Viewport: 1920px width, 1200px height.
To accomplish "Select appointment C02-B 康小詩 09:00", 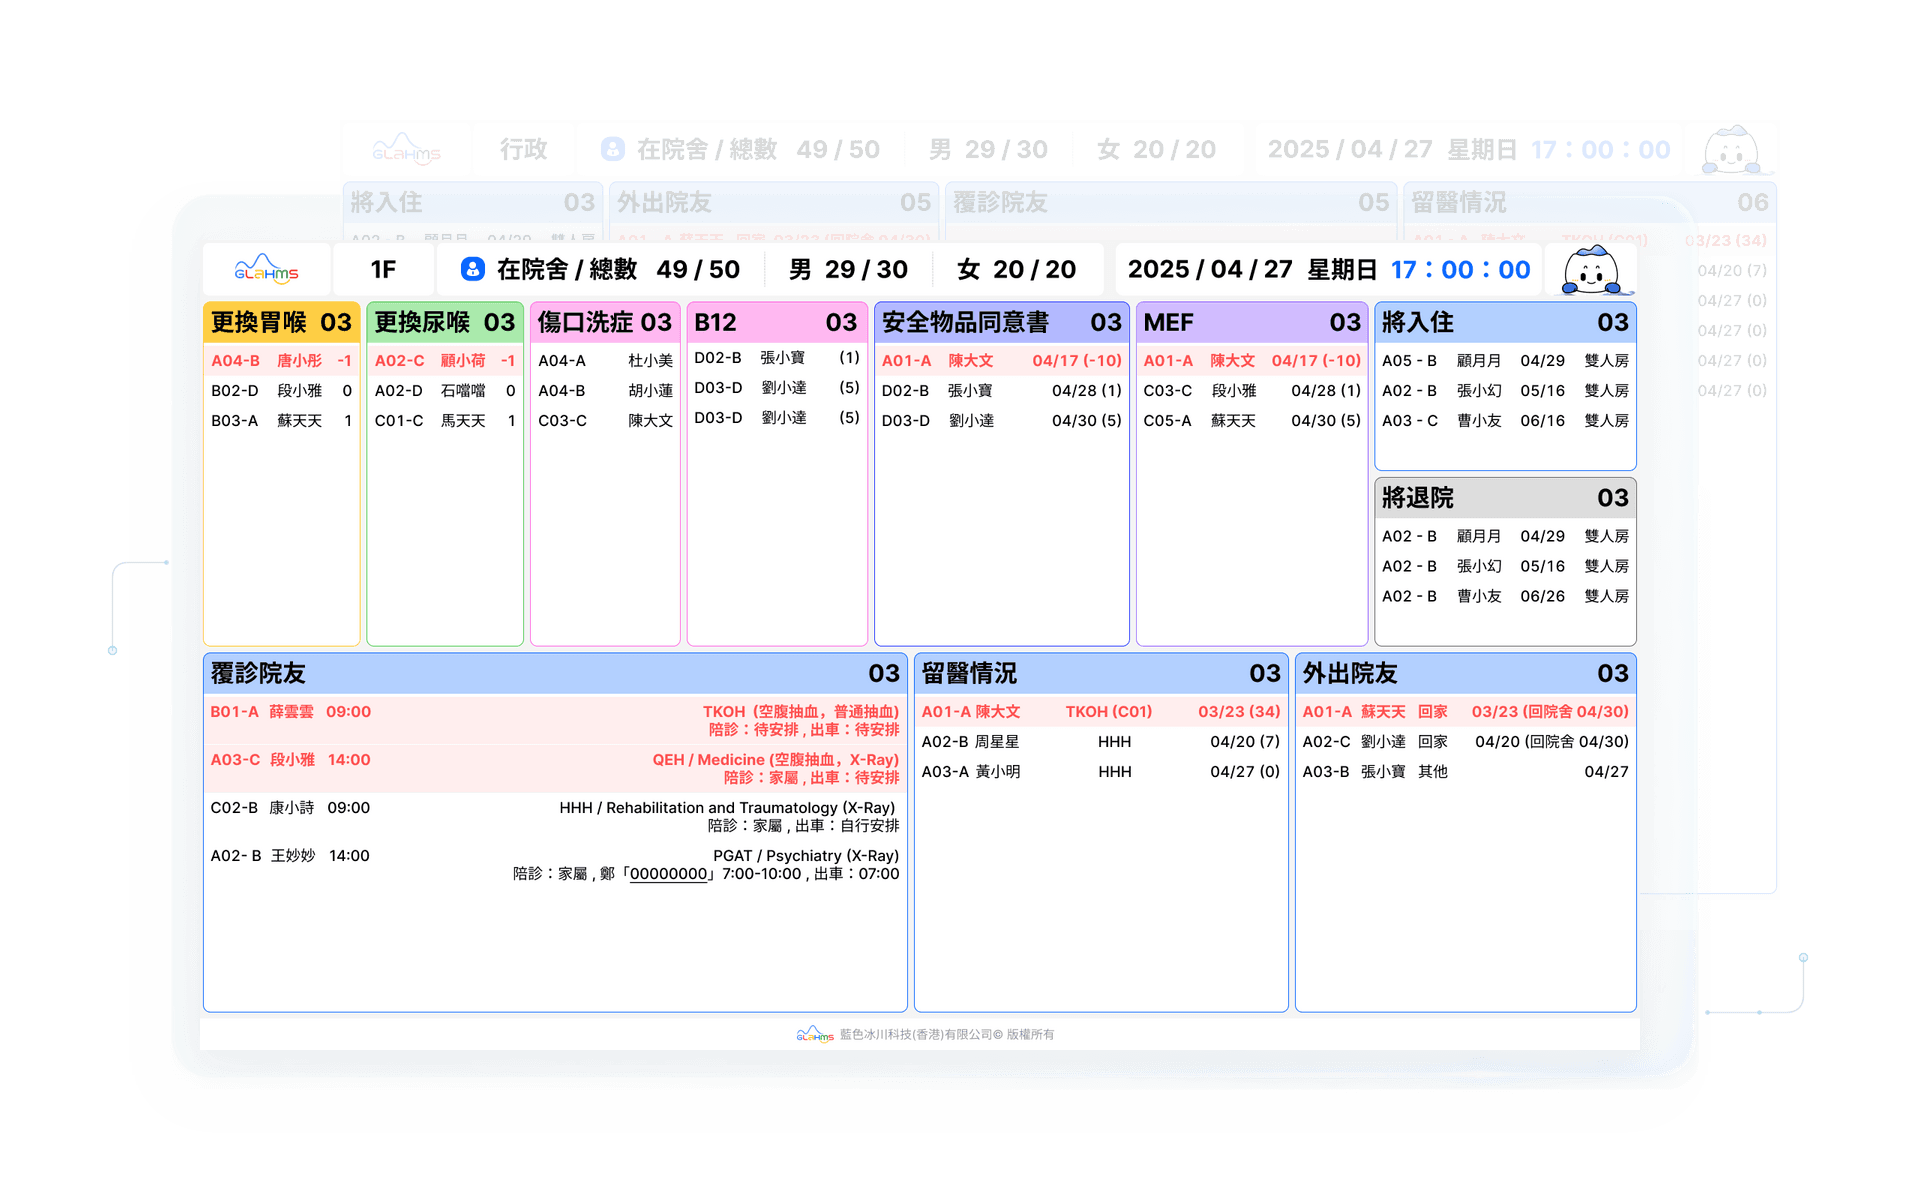I will (x=555, y=816).
